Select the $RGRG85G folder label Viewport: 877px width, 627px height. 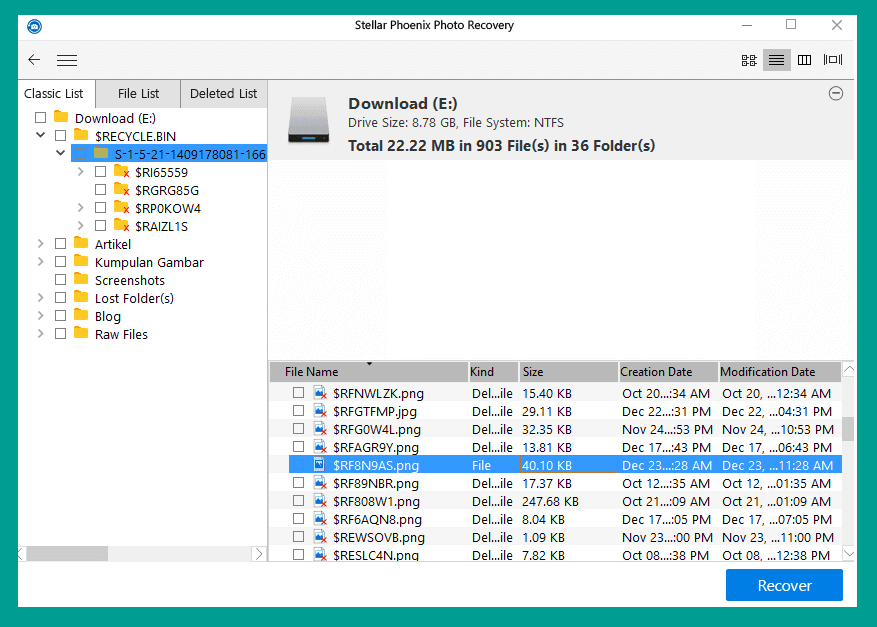[x=167, y=190]
